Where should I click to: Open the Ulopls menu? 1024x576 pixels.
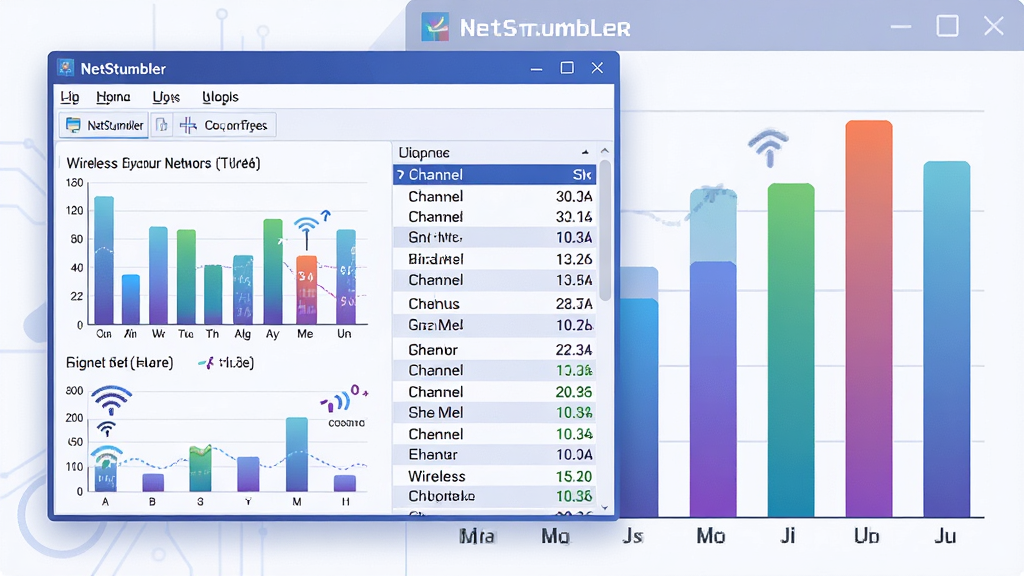coord(220,97)
